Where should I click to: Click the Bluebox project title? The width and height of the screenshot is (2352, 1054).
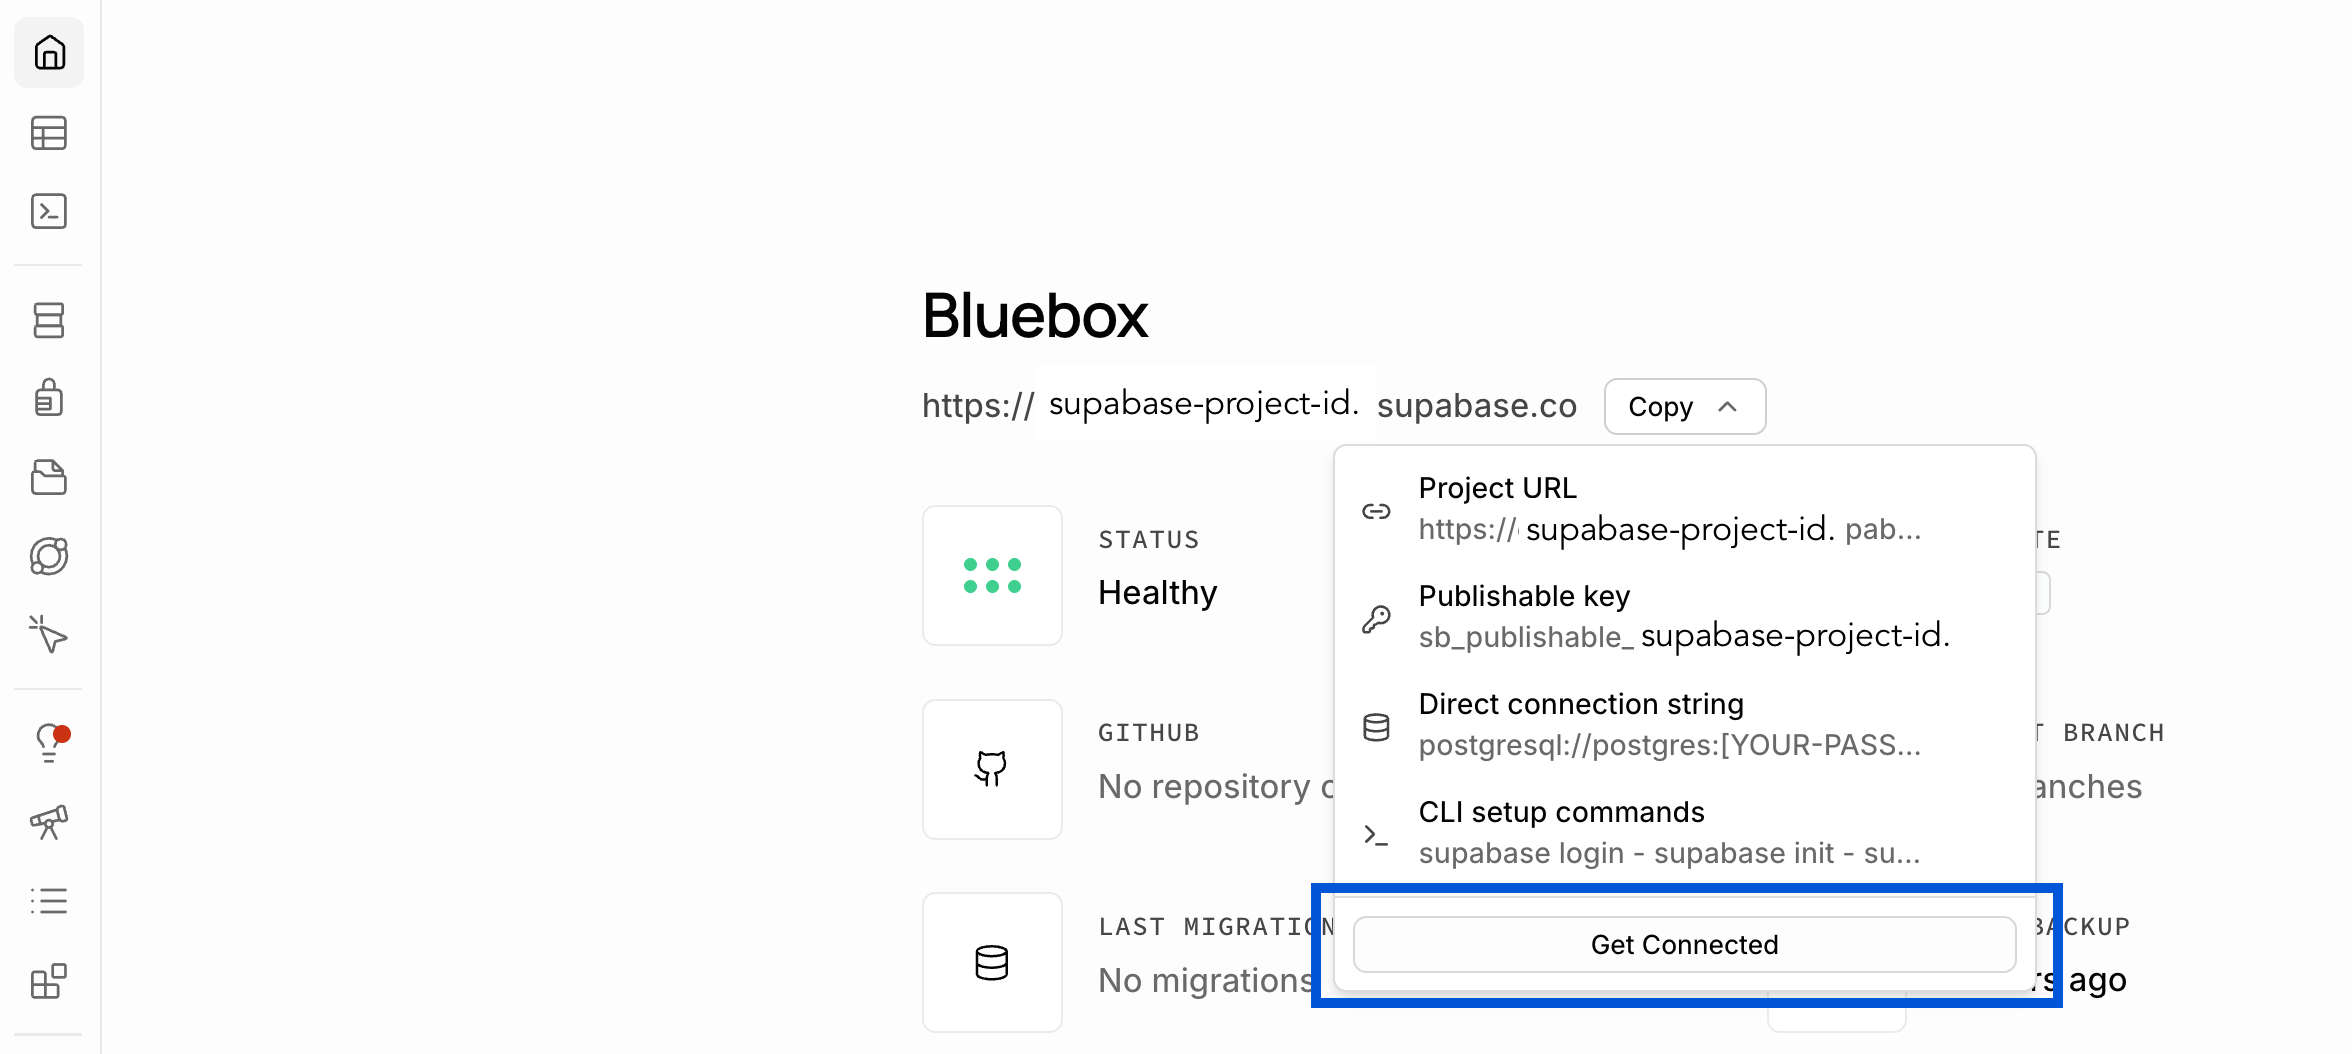(1035, 316)
